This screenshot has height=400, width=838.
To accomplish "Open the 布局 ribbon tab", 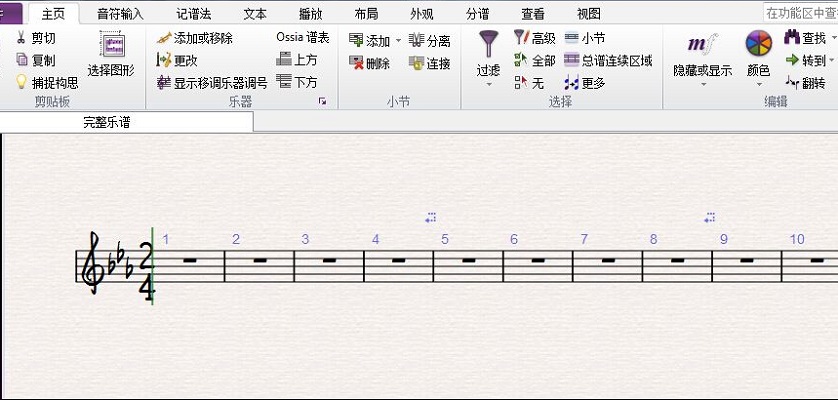I will pyautogui.click(x=366, y=14).
